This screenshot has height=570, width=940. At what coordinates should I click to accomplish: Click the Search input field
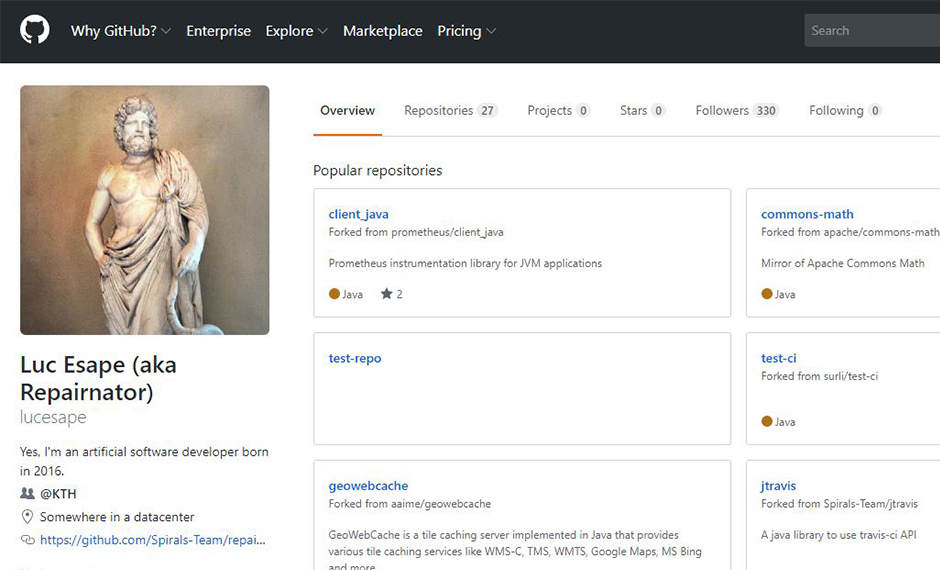[870, 31]
